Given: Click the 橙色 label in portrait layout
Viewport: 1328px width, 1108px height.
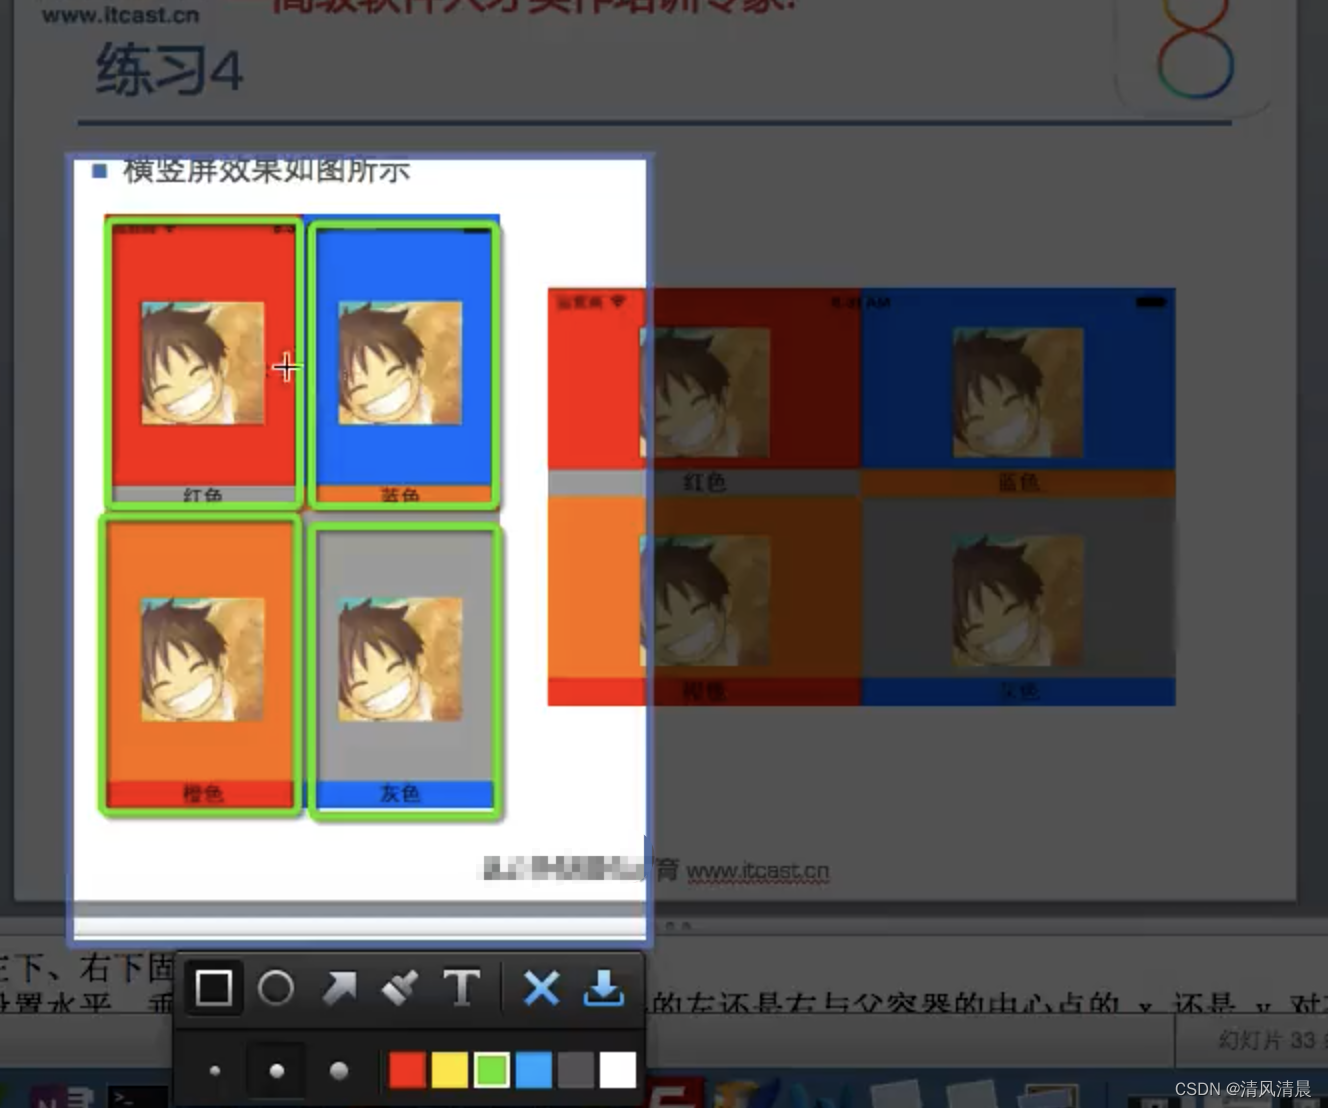Looking at the screenshot, I should (203, 793).
